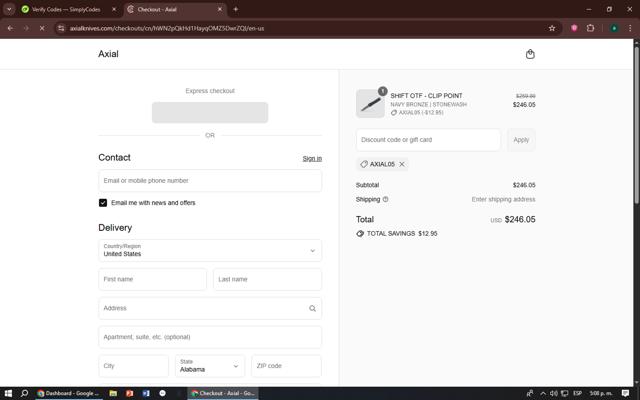
Task: Focus the Discount code or gift card field
Action: (428, 140)
